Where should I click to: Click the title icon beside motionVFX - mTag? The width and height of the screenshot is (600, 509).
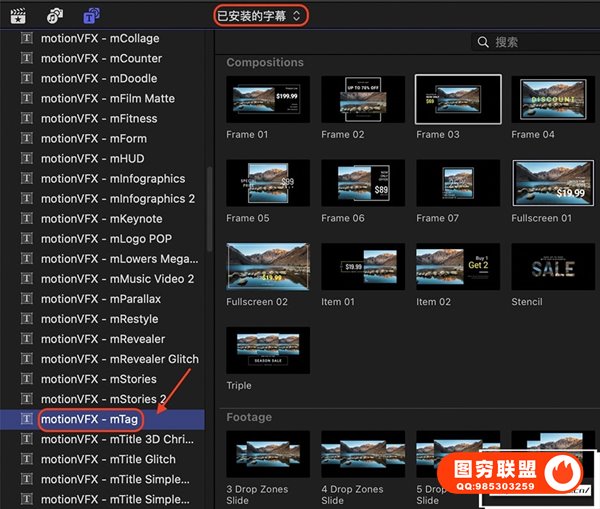click(x=26, y=419)
